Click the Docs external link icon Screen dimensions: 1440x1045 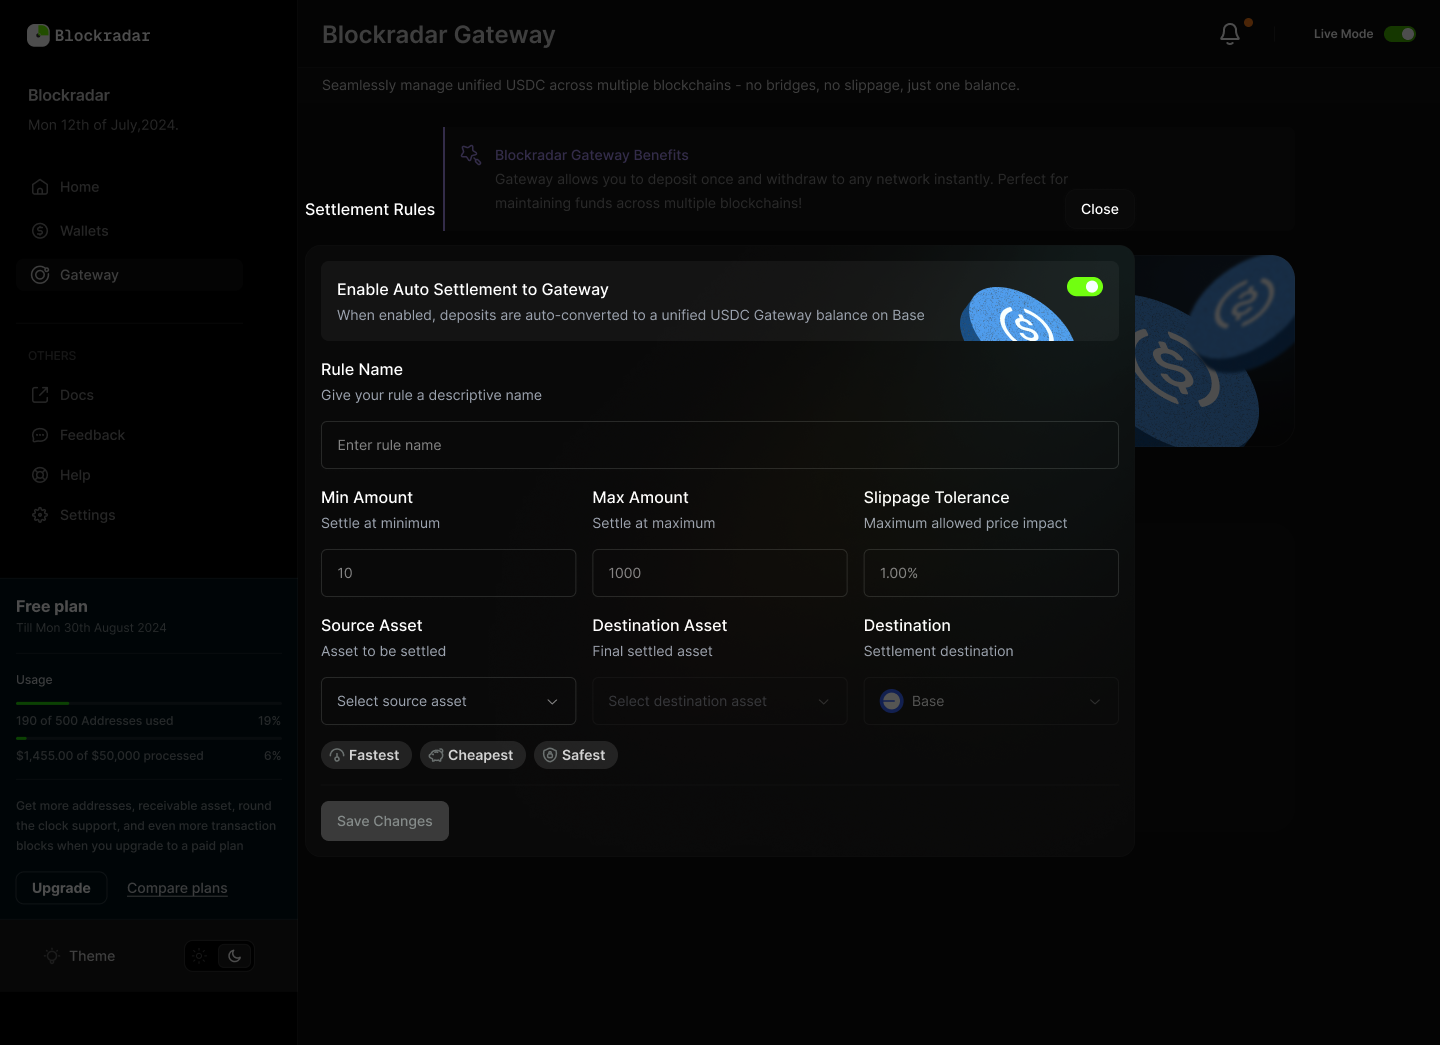pyautogui.click(x=40, y=395)
